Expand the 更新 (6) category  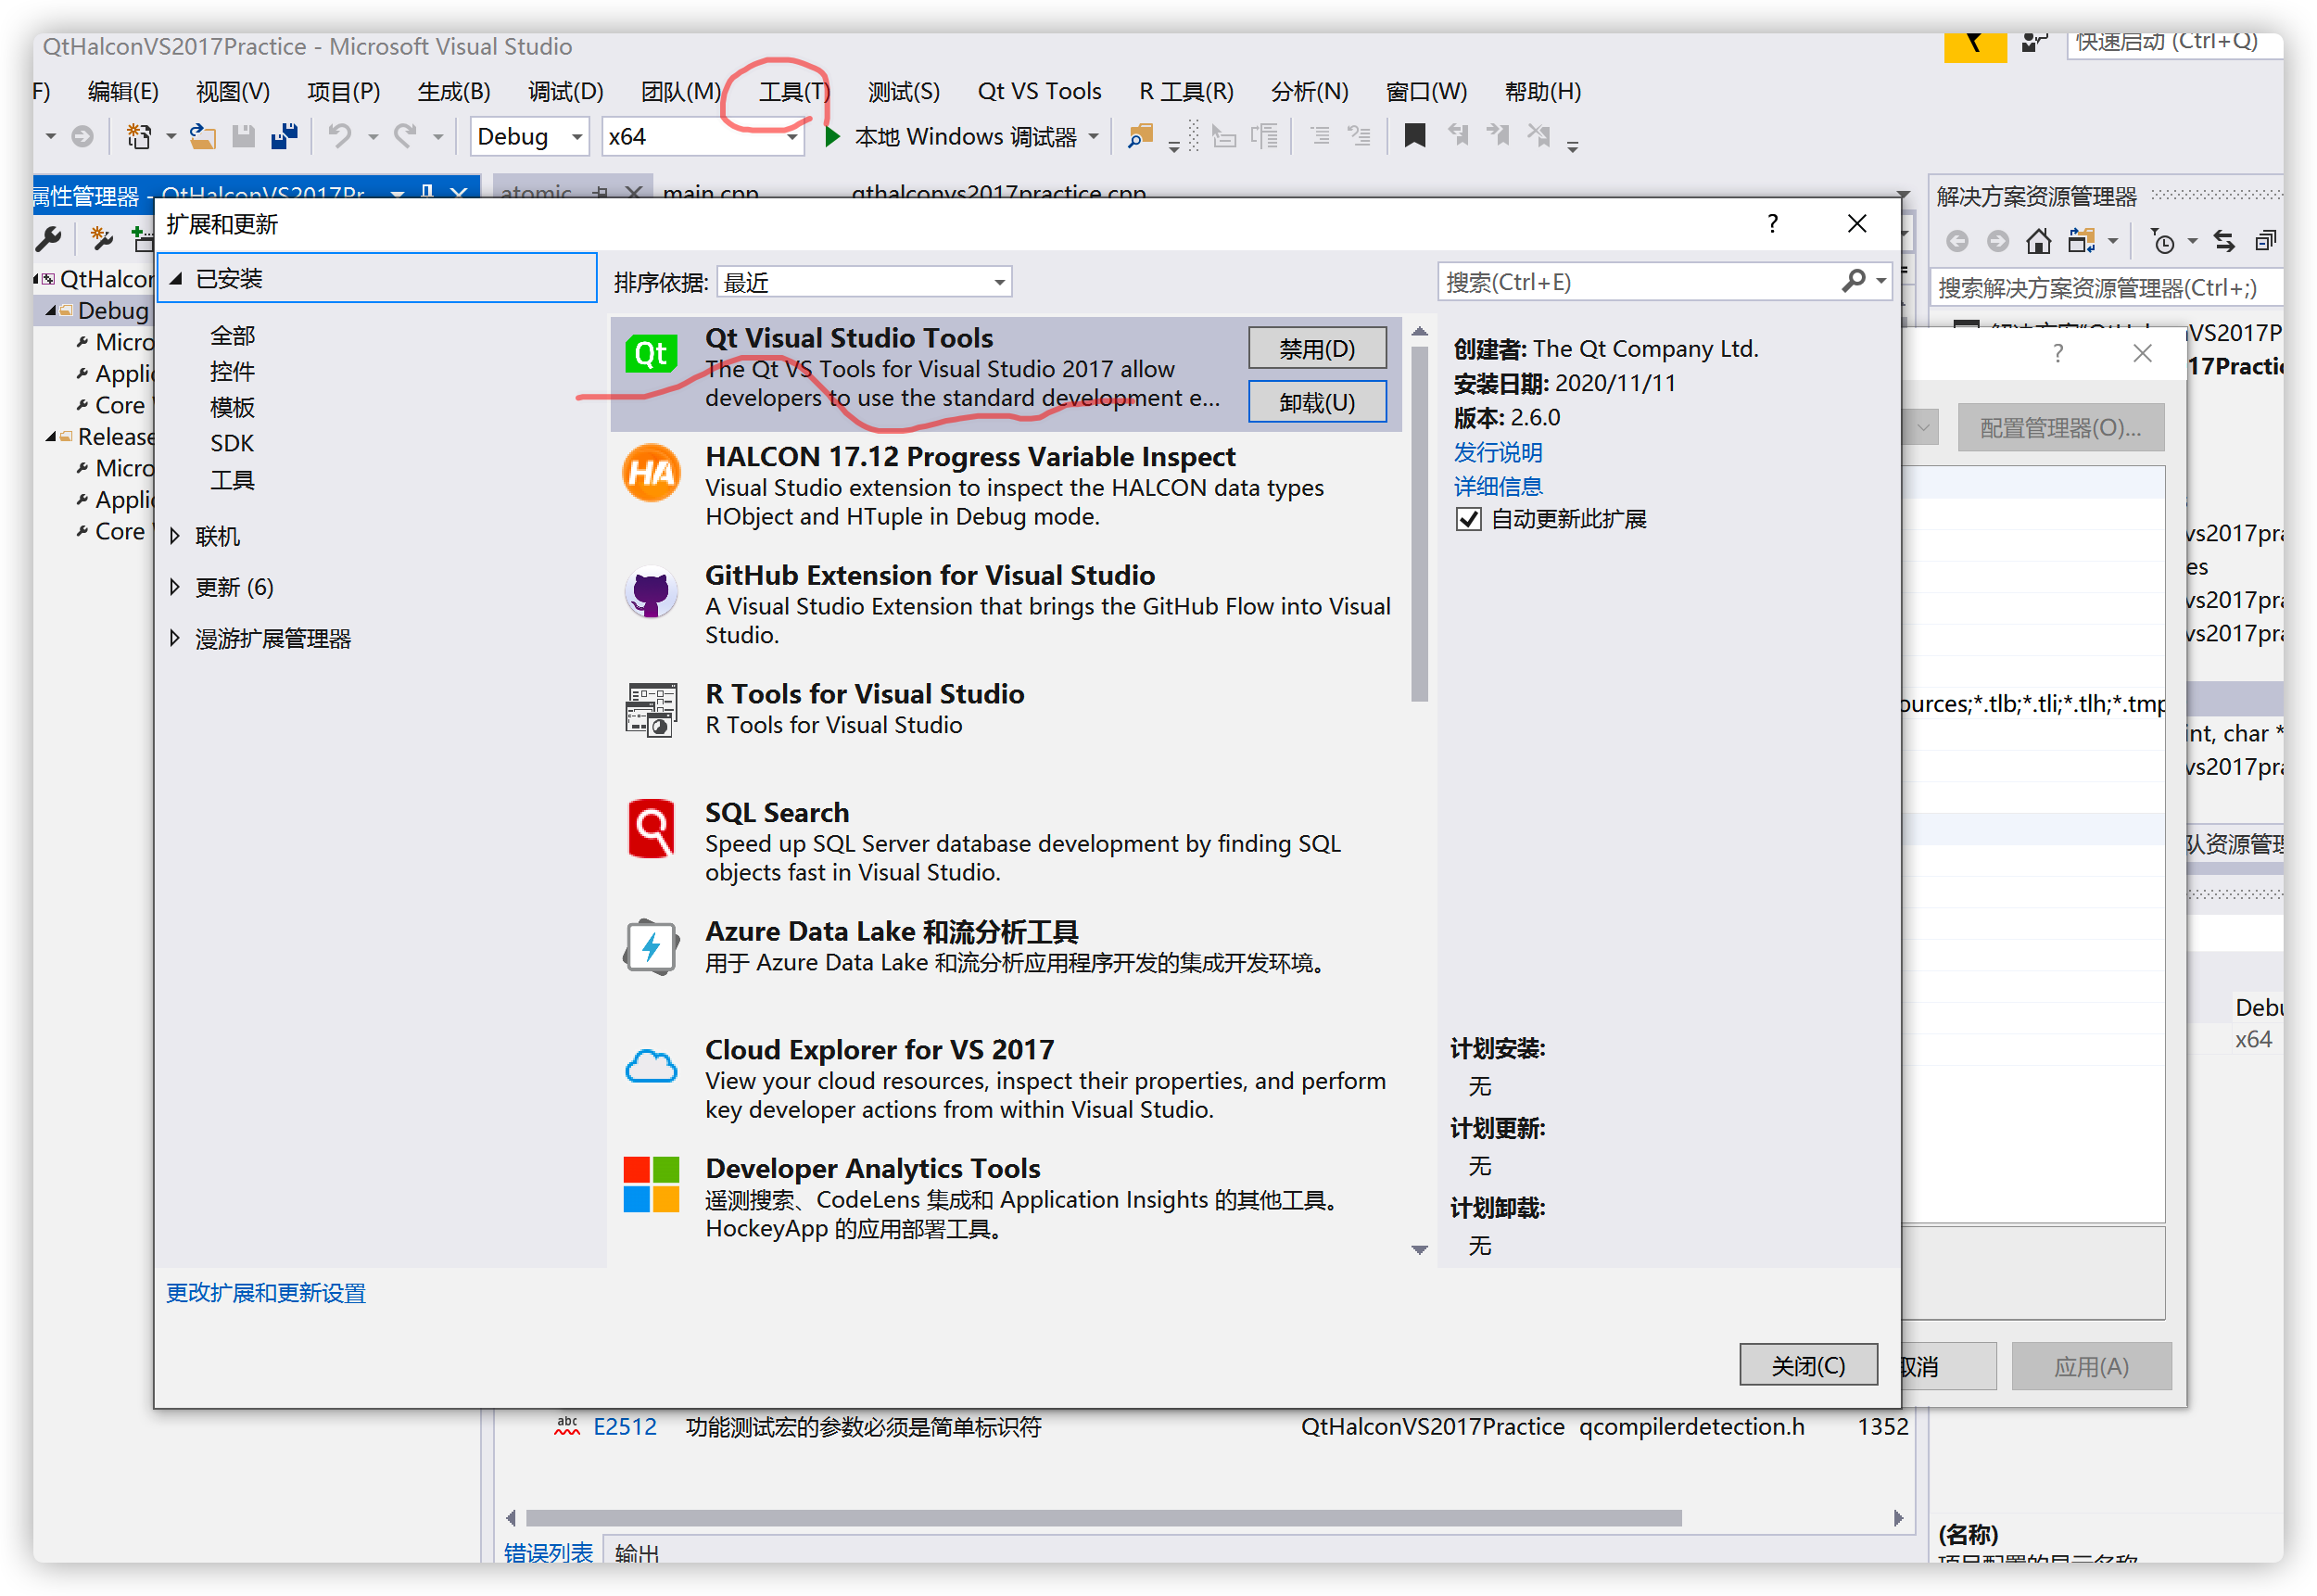175,587
